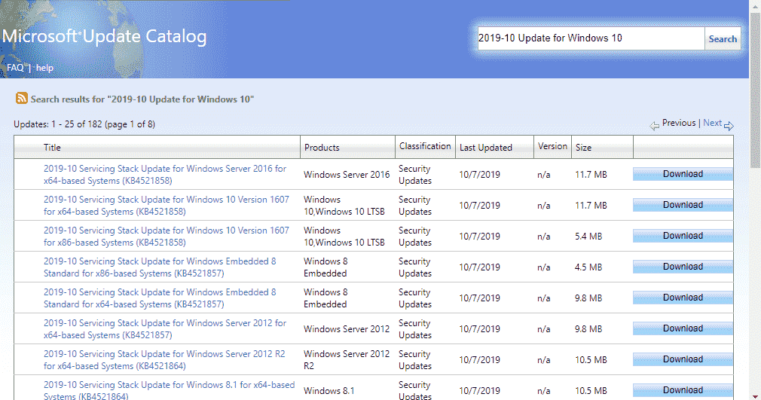
Task: Focus the search box containing '2019-10 Update for Windows 10'
Action: pyautogui.click(x=590, y=38)
